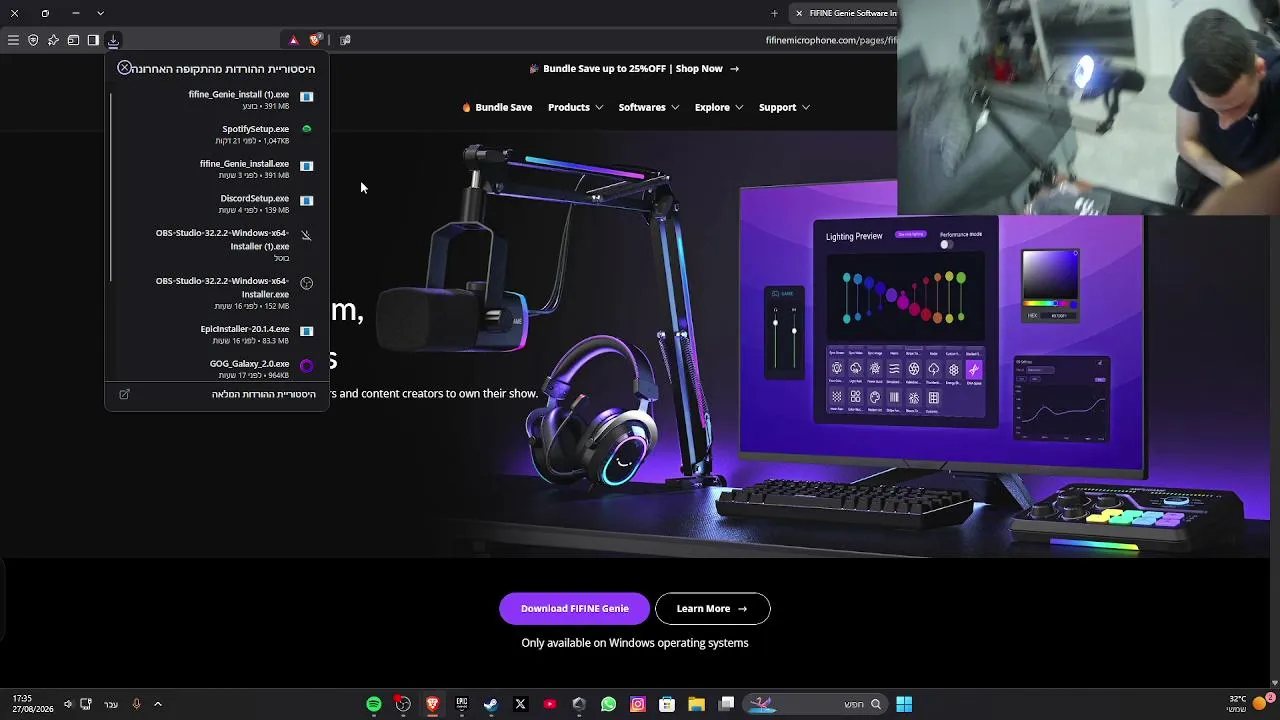This screenshot has width=1280, height=720.
Task: Click the Download FIFINE Genie button
Action: pyautogui.click(x=574, y=608)
